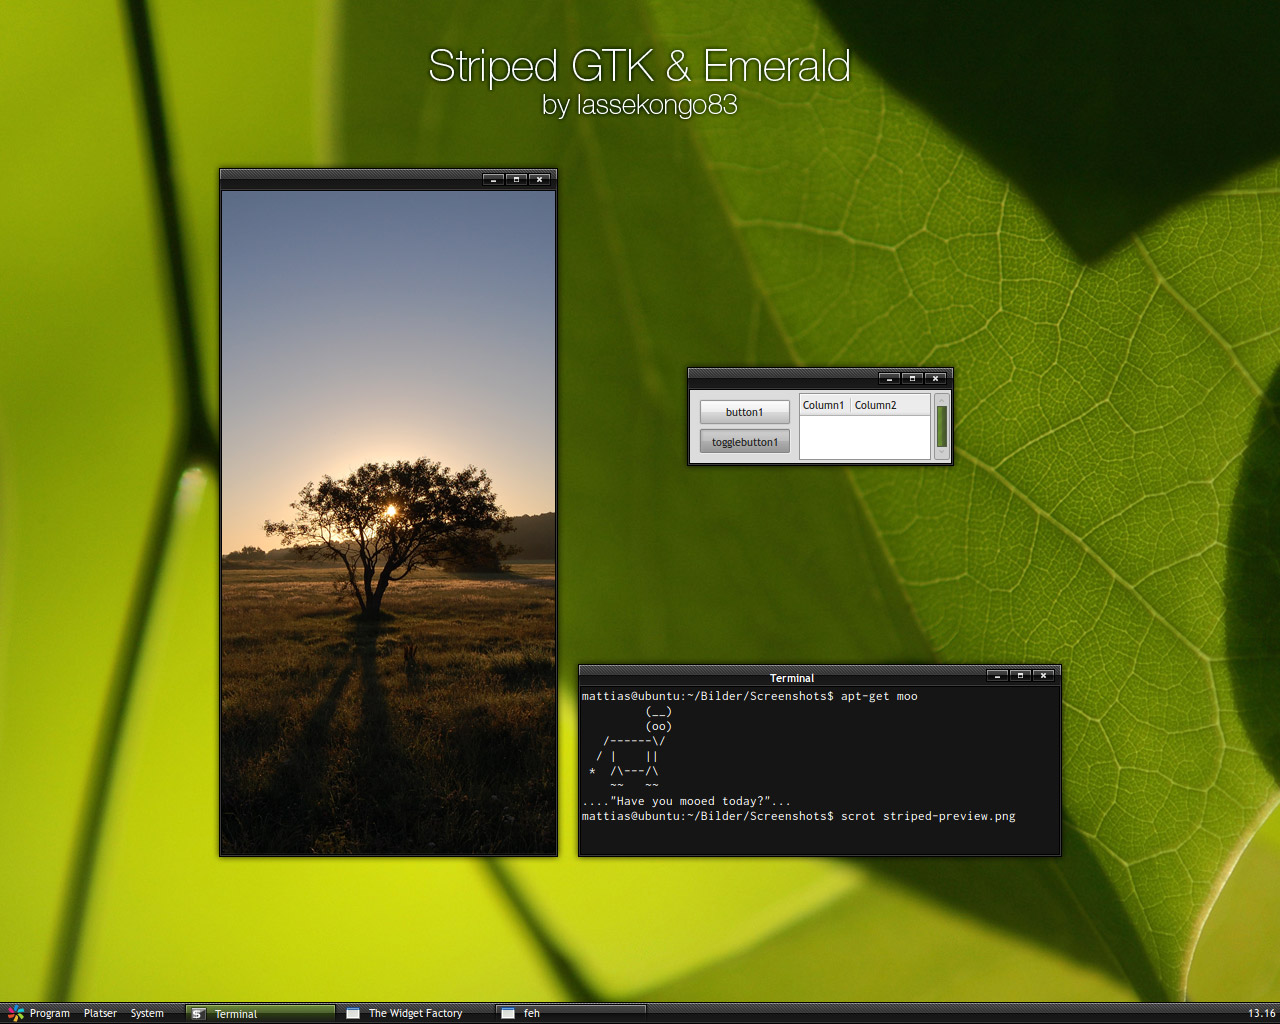Screen dimensions: 1280x1024
Task: Close the Terminal window
Action: tap(1043, 676)
